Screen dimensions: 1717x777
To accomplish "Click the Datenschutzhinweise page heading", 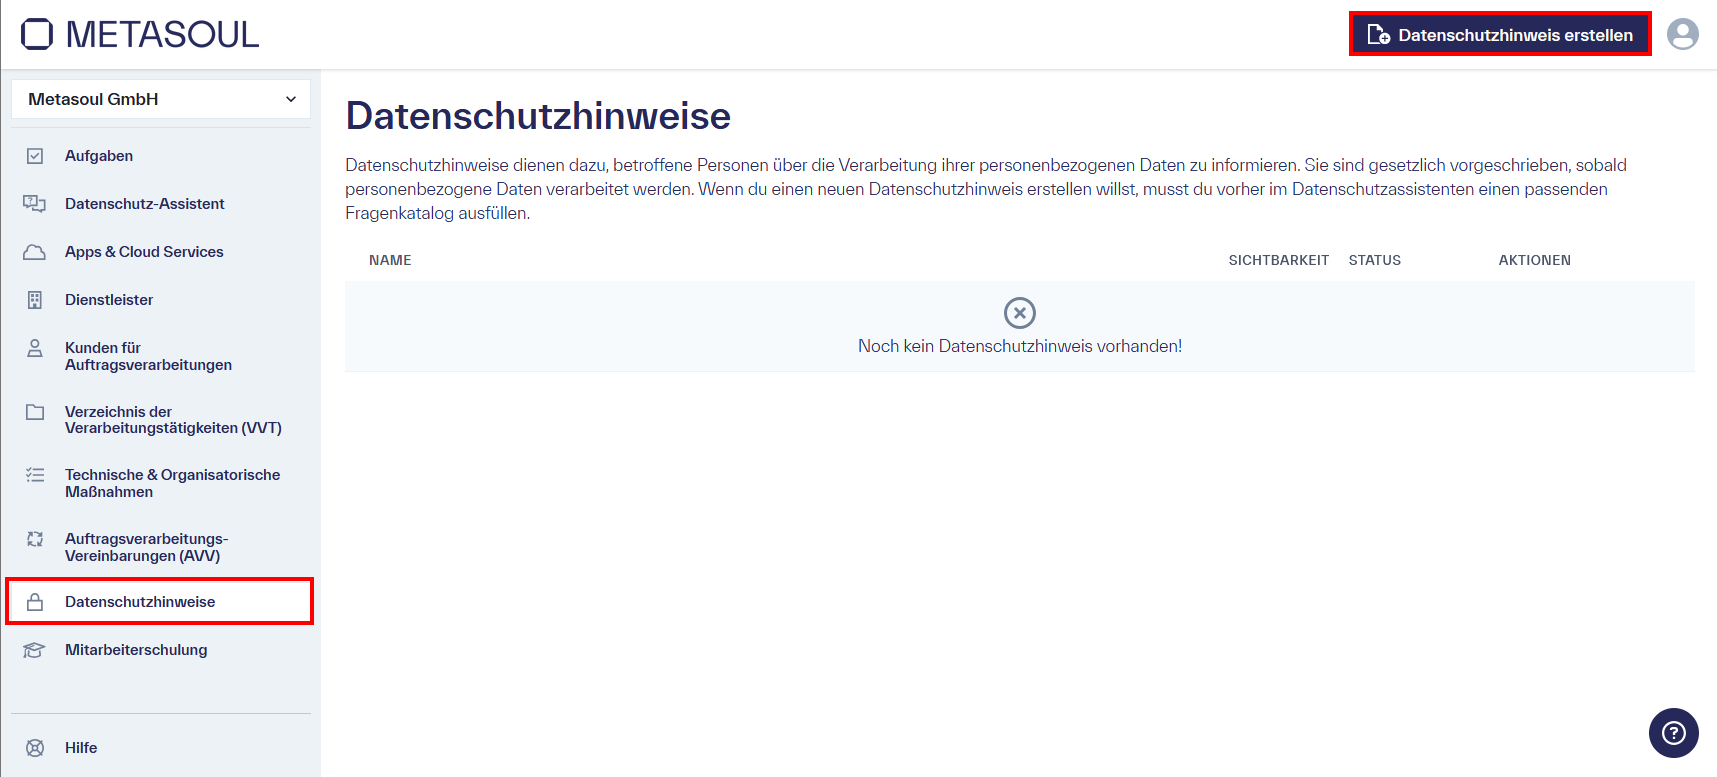I will [x=538, y=116].
